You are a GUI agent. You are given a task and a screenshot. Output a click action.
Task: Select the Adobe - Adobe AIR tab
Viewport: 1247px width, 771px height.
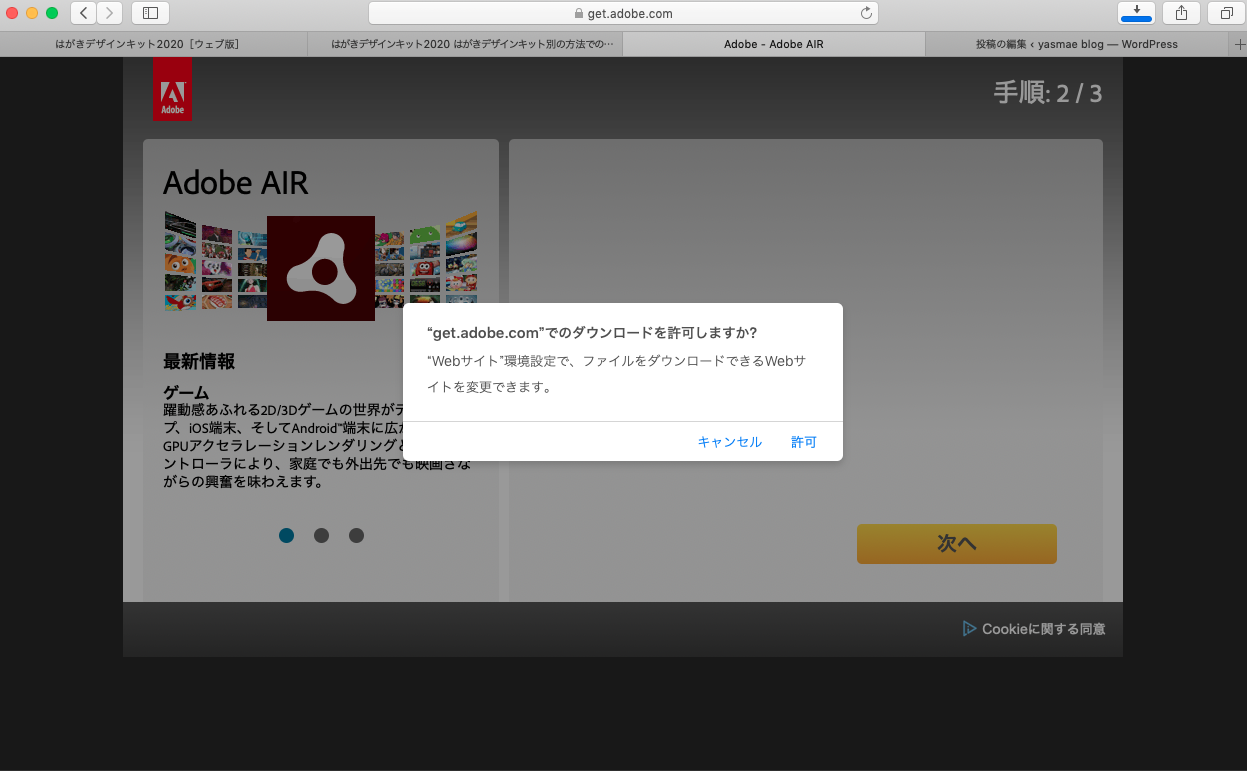(x=774, y=44)
